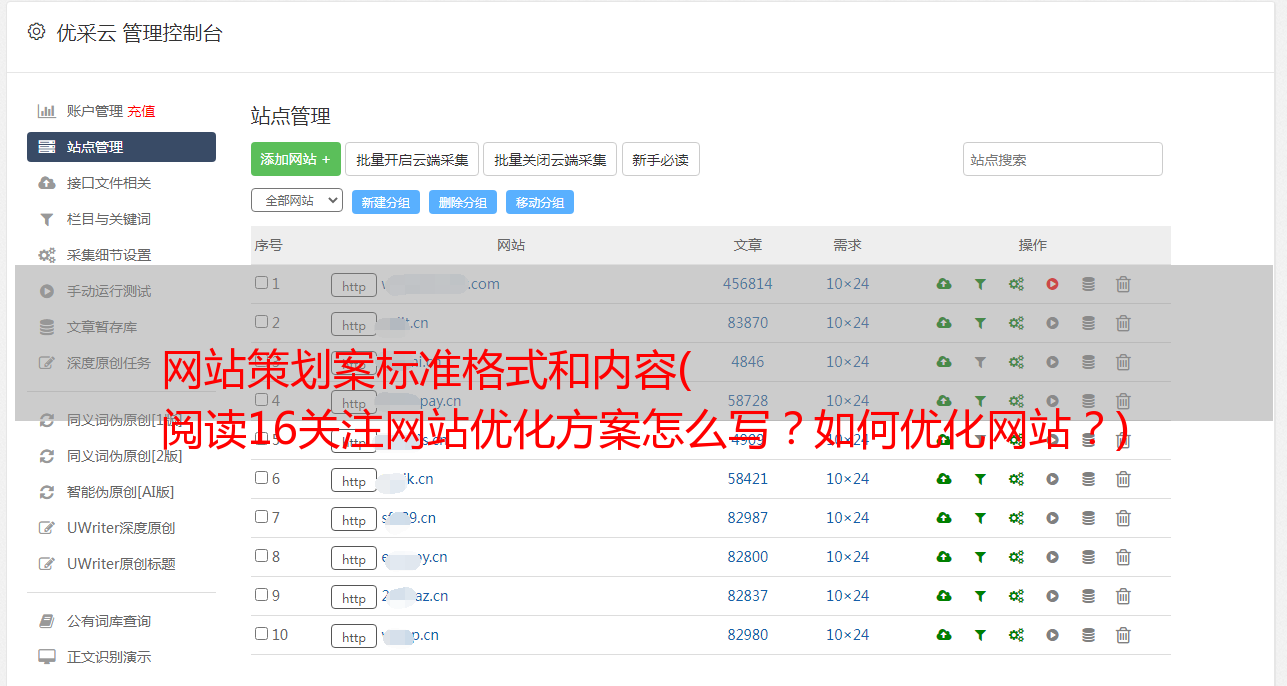The width and height of the screenshot is (1287, 686).
Task: Open the http protocol selector in row 6
Action: pyautogui.click(x=354, y=481)
